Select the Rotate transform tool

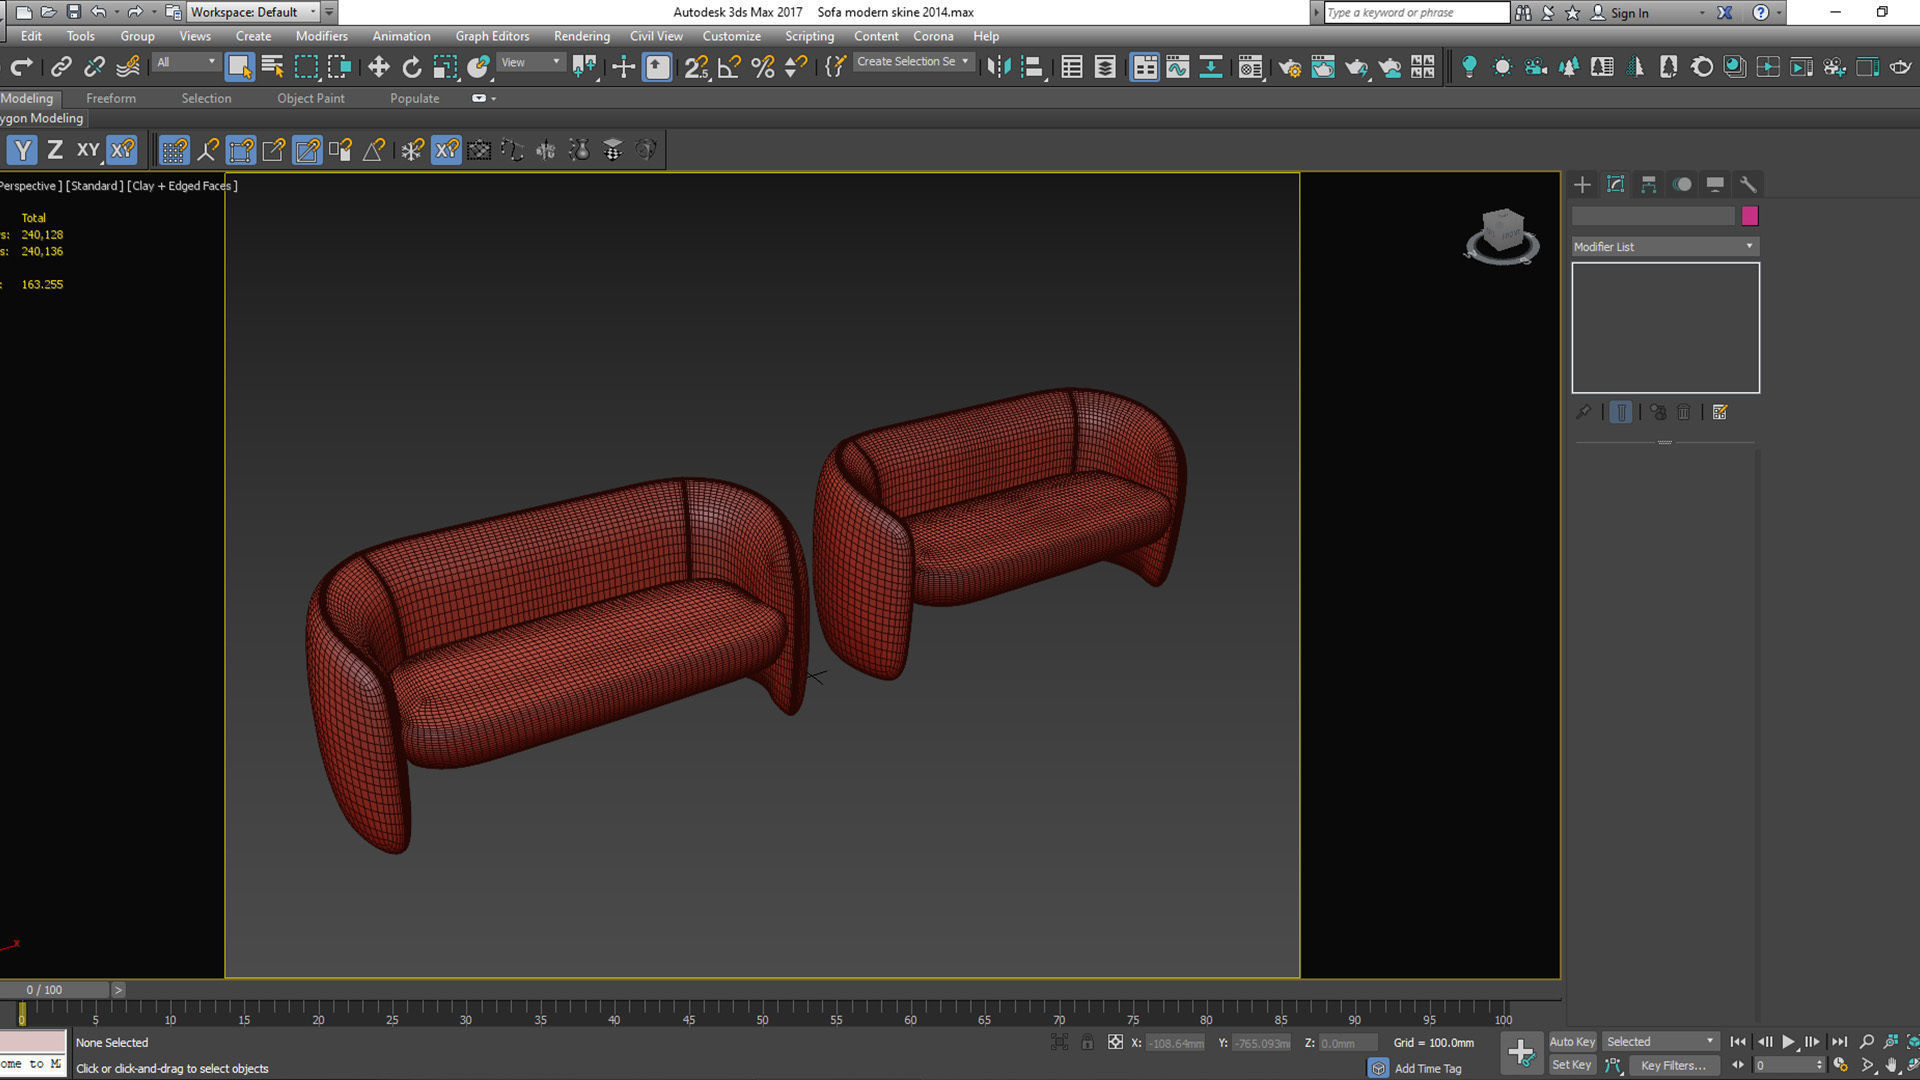(x=412, y=67)
